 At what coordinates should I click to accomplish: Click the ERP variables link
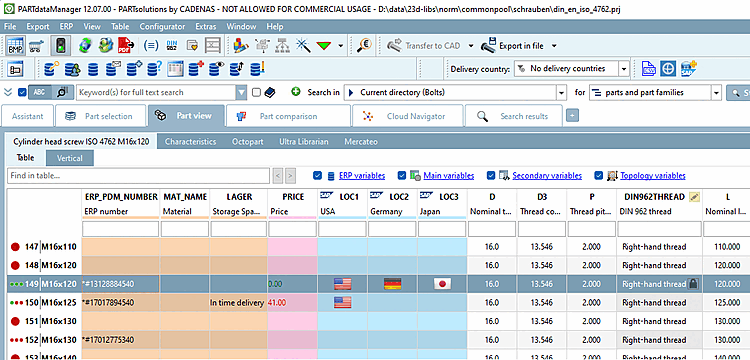(362, 175)
